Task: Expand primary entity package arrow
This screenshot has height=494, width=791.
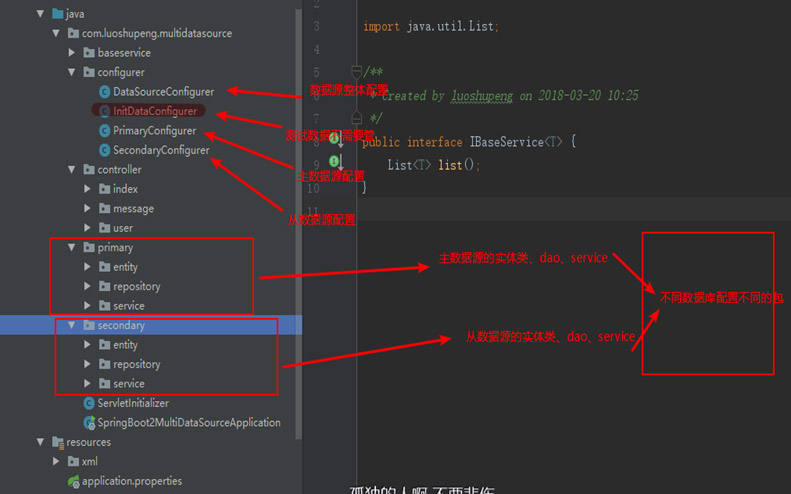Action: click(x=87, y=266)
